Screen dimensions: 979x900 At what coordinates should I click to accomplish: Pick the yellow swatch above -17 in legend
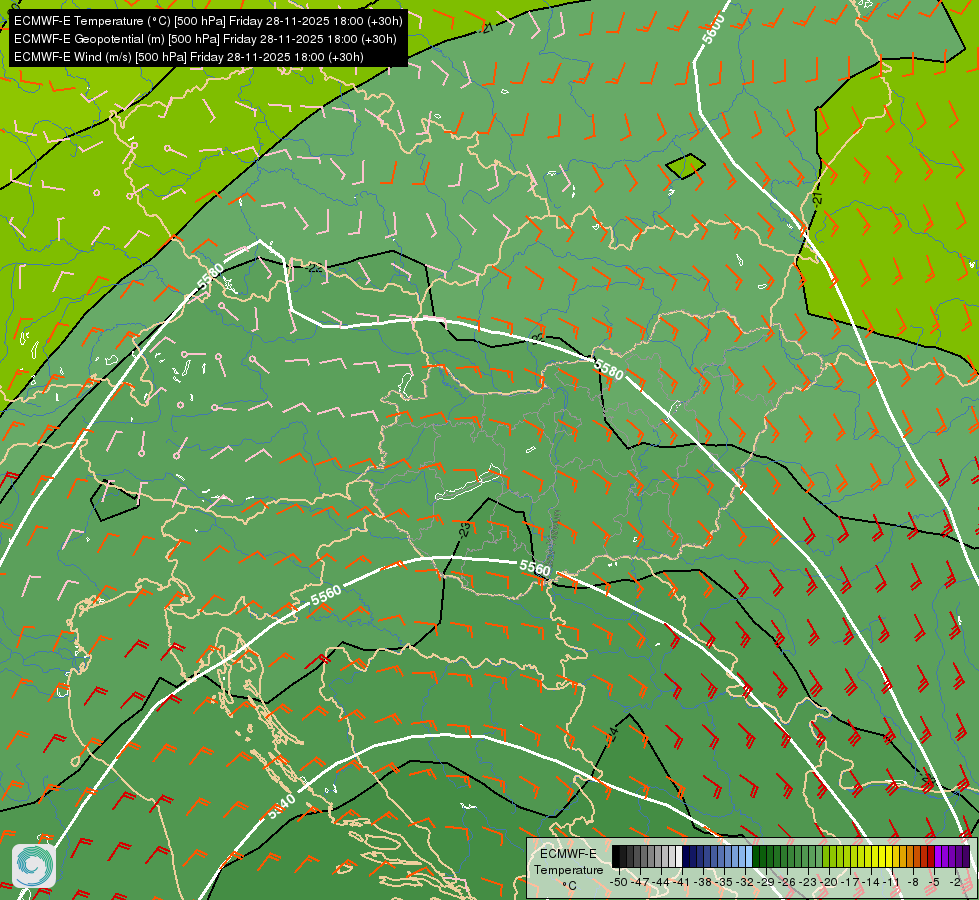pyautogui.click(x=854, y=856)
